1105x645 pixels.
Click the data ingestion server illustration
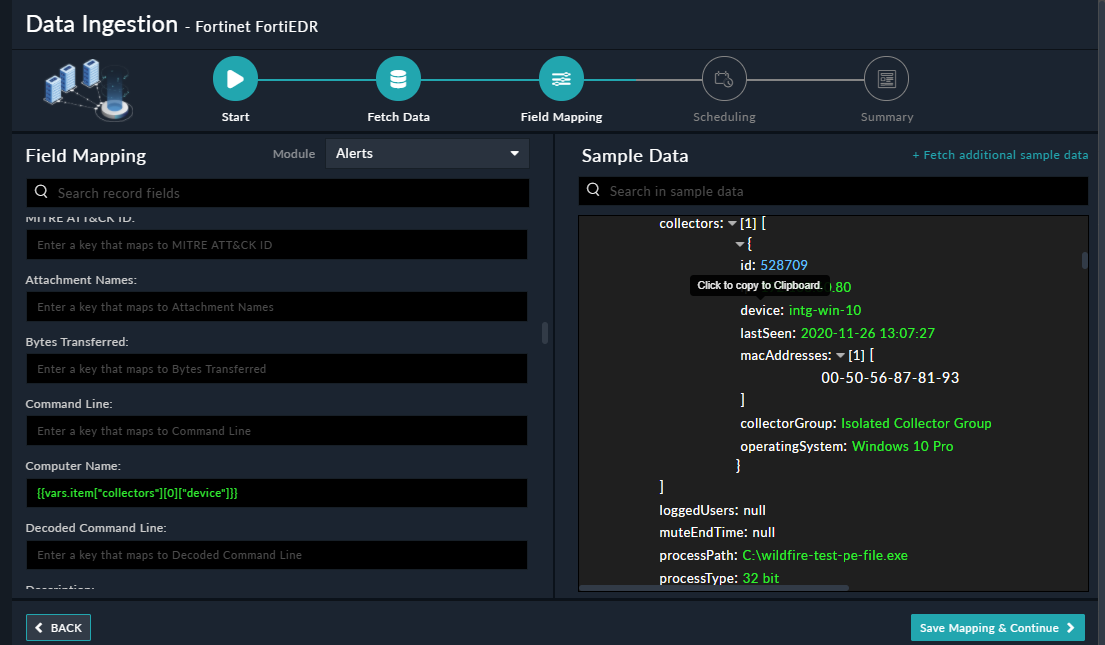click(x=88, y=88)
